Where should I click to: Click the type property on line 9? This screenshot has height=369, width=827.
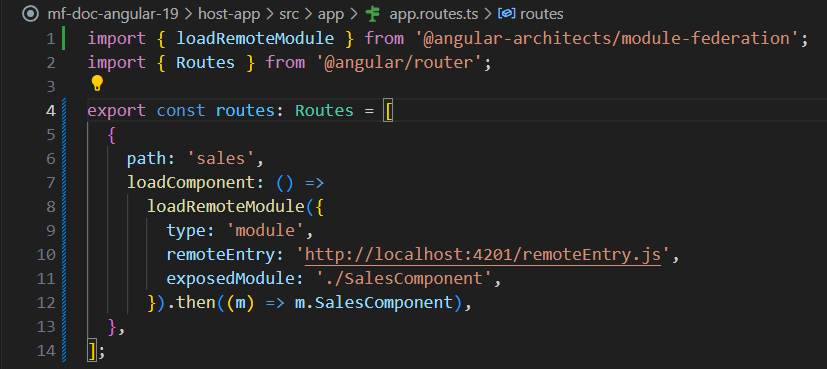186,231
